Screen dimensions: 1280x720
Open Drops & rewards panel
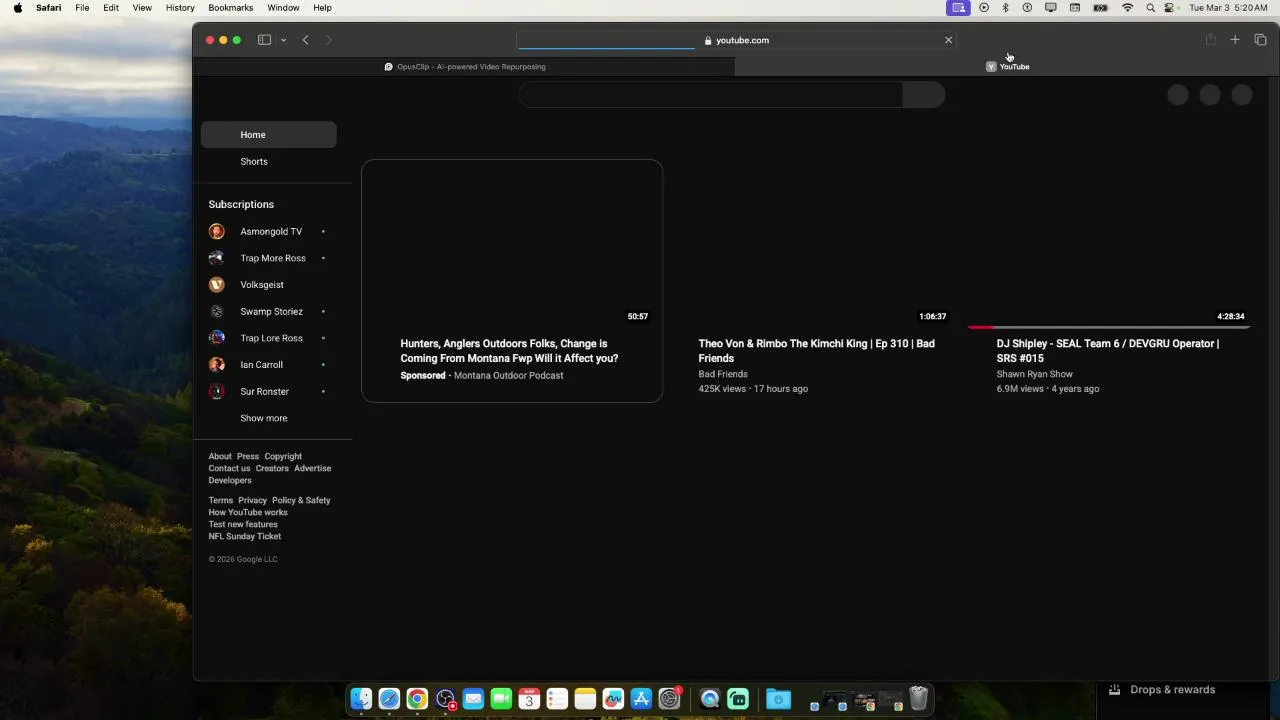click(1162, 690)
